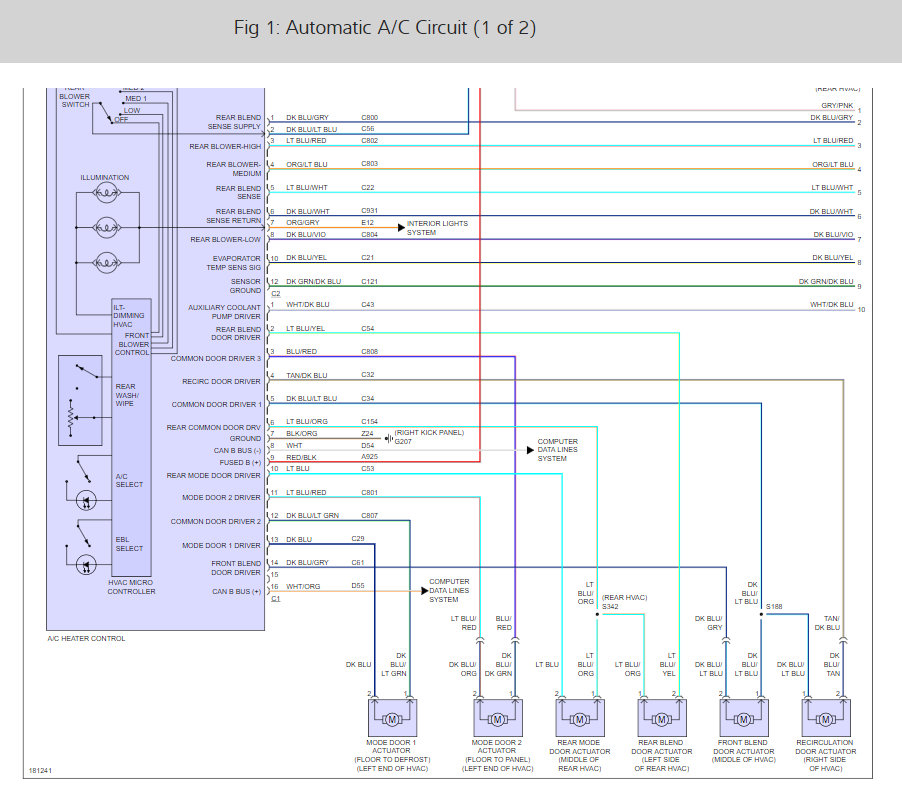Click the RED/BLK wire label

pyautogui.click(x=301, y=457)
